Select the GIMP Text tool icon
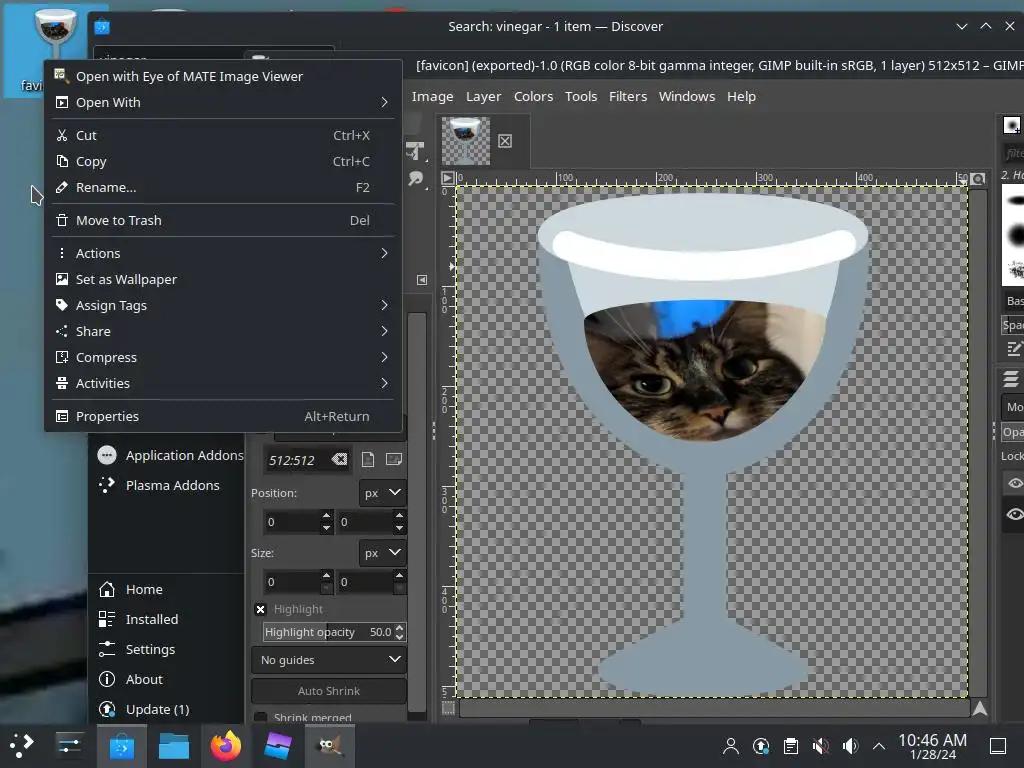This screenshot has height=768, width=1024. click(x=415, y=151)
